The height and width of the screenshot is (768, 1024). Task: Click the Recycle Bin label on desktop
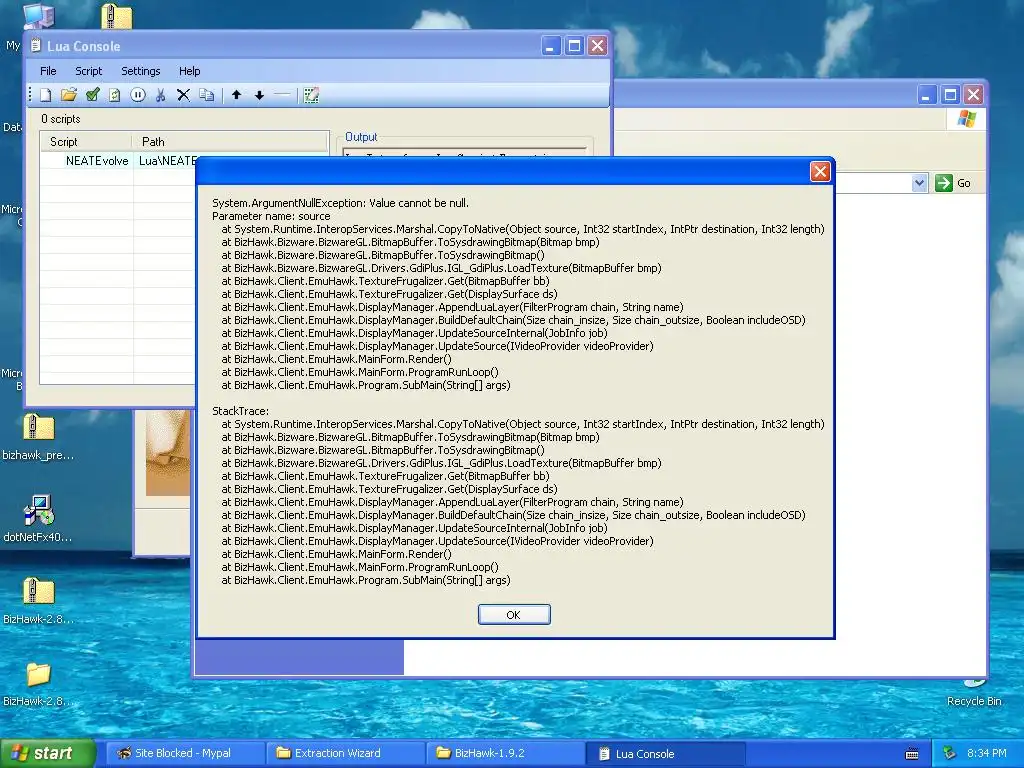[974, 701]
